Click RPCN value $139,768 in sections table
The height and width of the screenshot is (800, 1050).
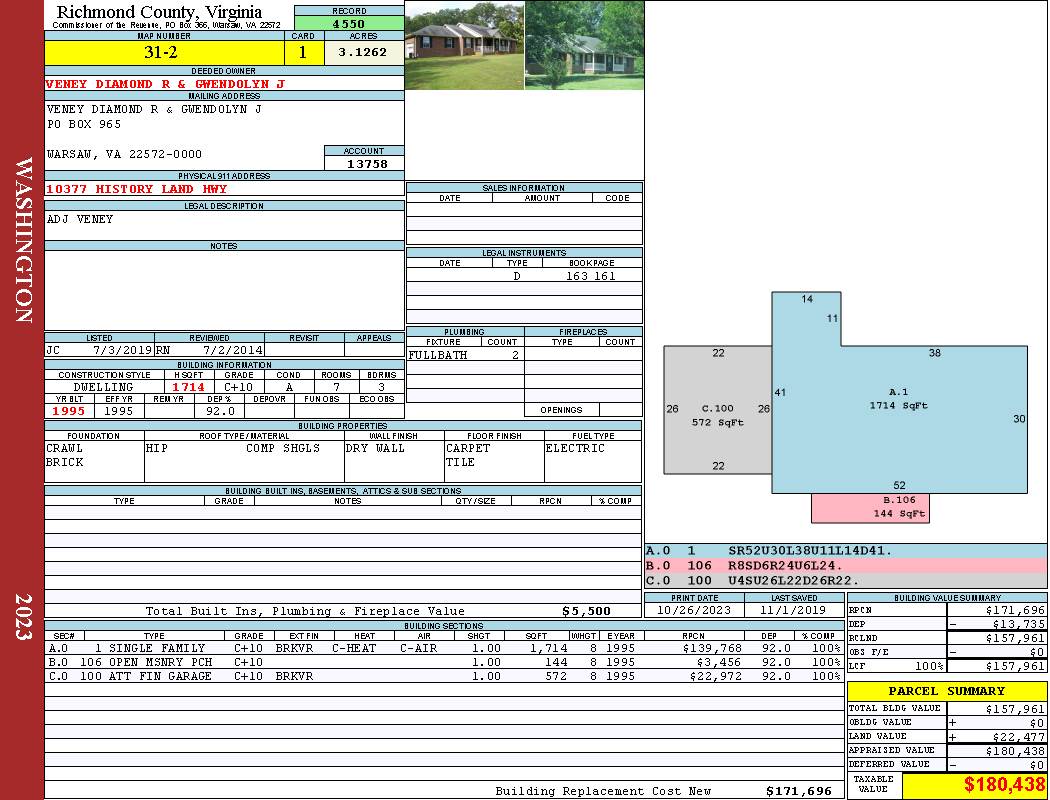(x=712, y=649)
